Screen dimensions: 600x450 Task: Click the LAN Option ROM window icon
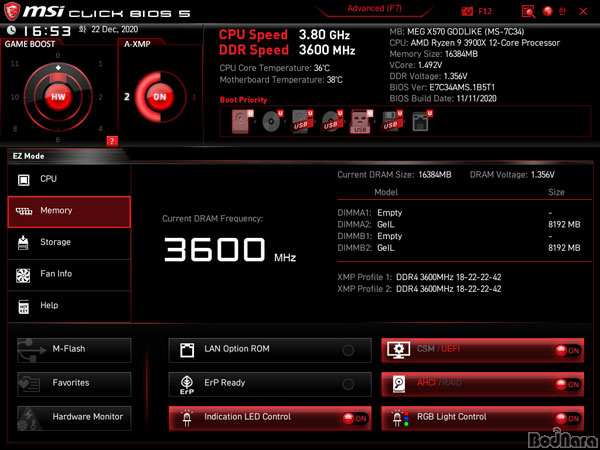coord(187,350)
